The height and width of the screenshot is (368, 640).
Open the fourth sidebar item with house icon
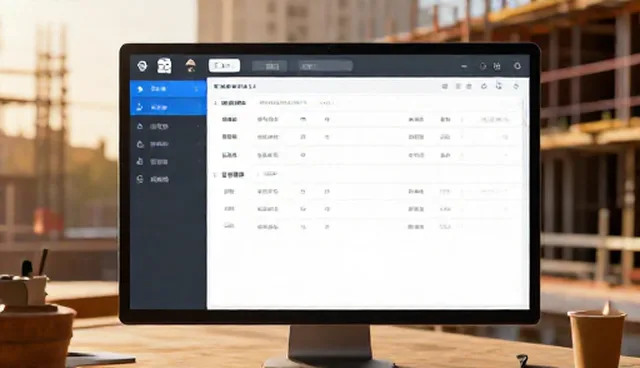click(168, 144)
